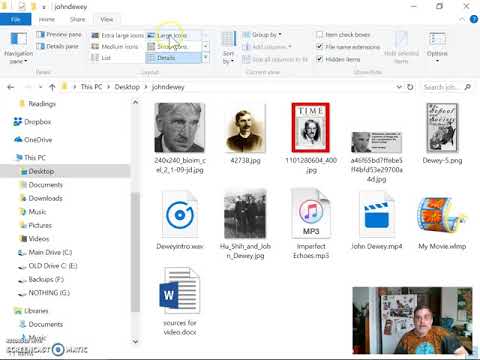This screenshot has width=480, height=360.
Task: Open the File tab
Action: pyautogui.click(x=15, y=20)
